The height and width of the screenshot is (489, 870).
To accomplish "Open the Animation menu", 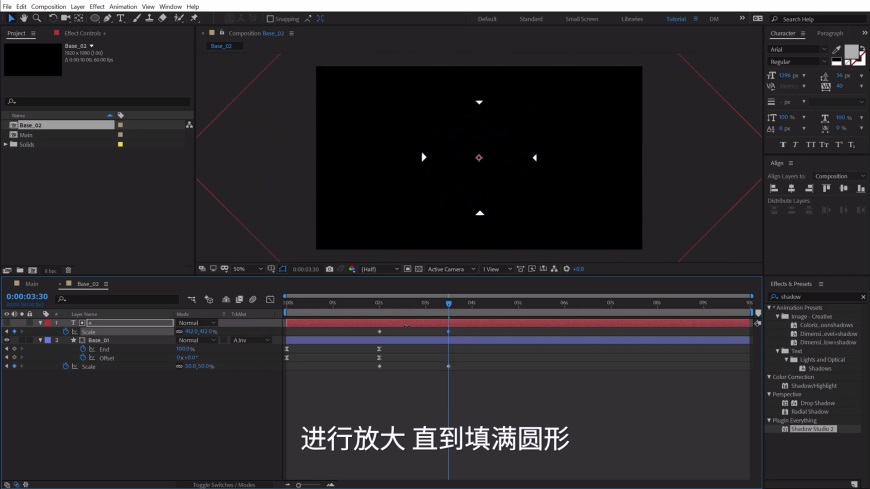I will coord(123,7).
